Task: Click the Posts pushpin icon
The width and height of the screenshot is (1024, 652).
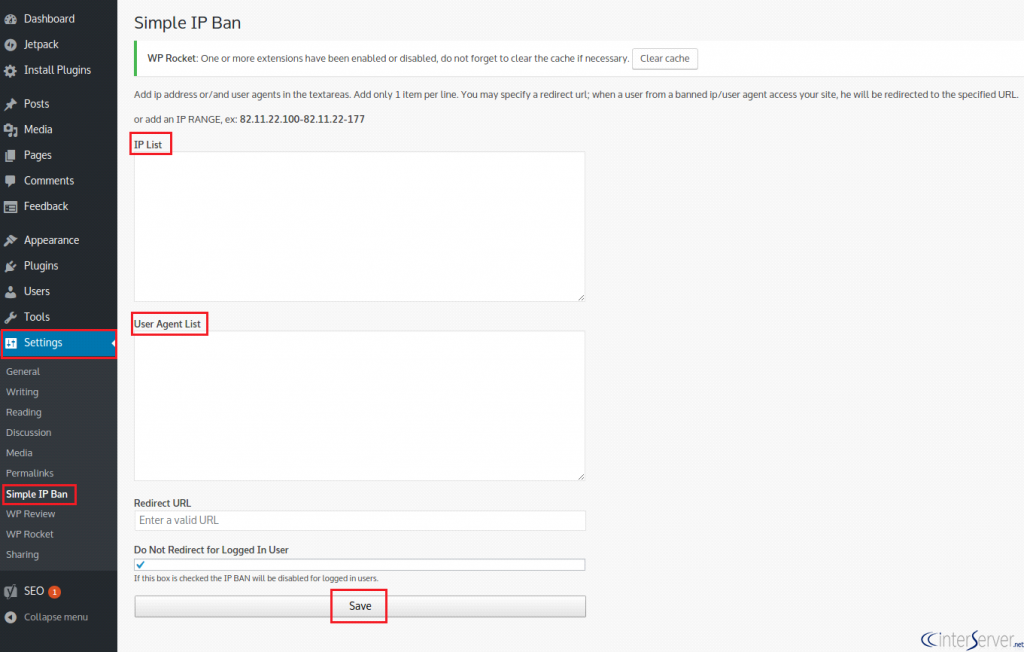Action: tap(10, 104)
